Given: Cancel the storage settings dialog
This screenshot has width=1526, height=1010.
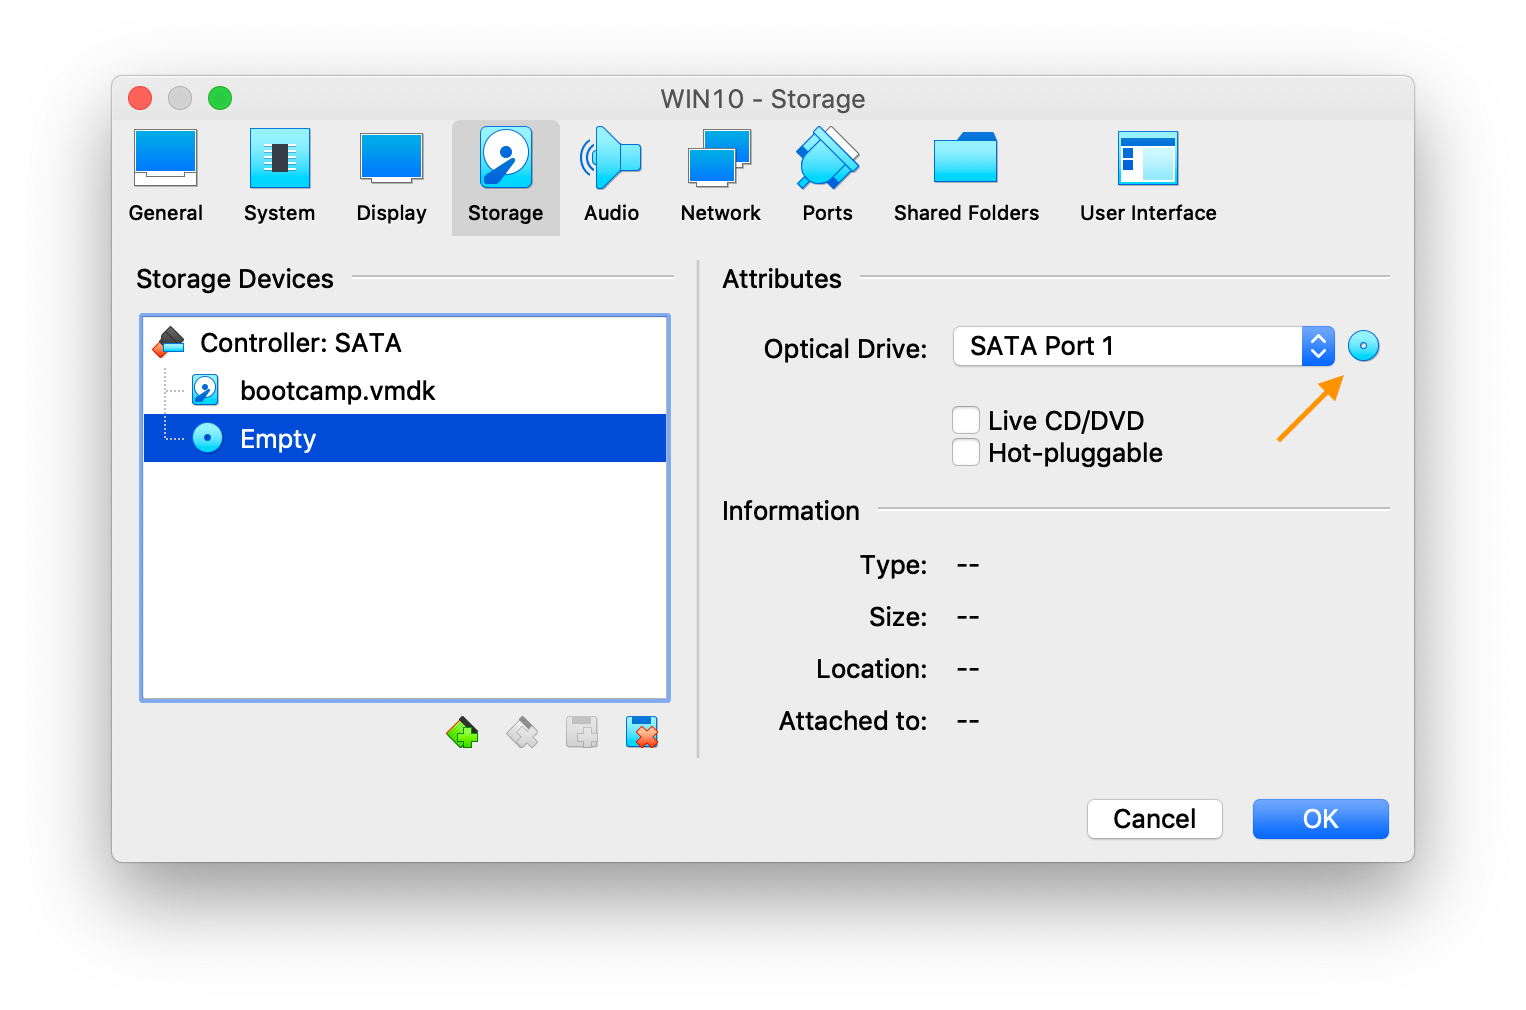Looking at the screenshot, I should click(1154, 818).
